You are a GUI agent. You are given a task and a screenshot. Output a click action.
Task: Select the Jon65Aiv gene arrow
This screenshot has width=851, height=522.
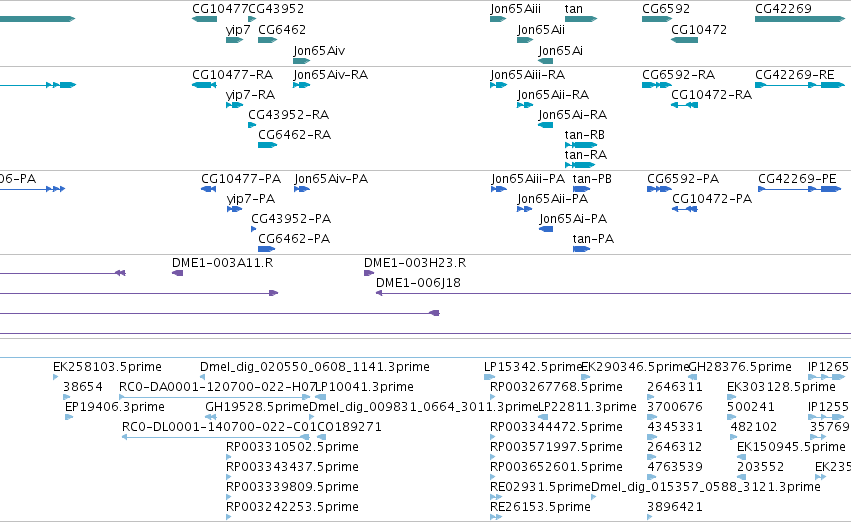click(301, 61)
